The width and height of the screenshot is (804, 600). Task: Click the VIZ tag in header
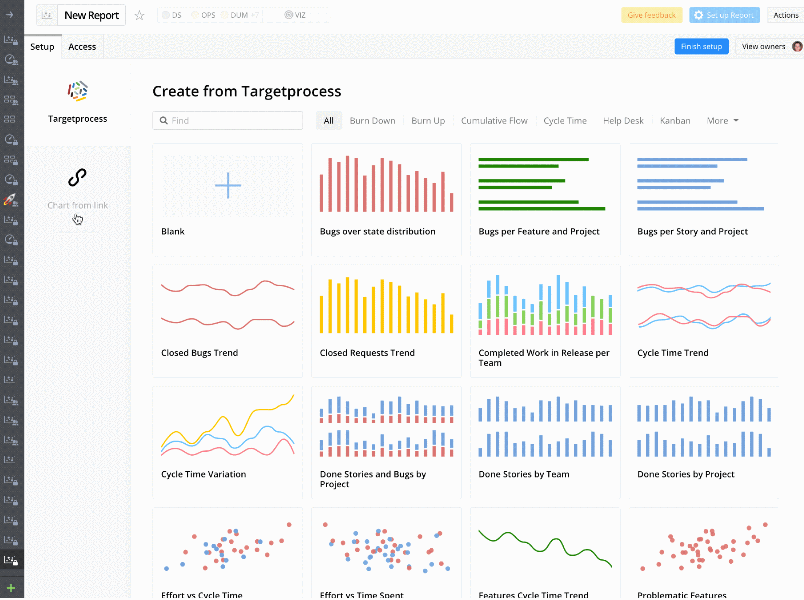(x=295, y=15)
